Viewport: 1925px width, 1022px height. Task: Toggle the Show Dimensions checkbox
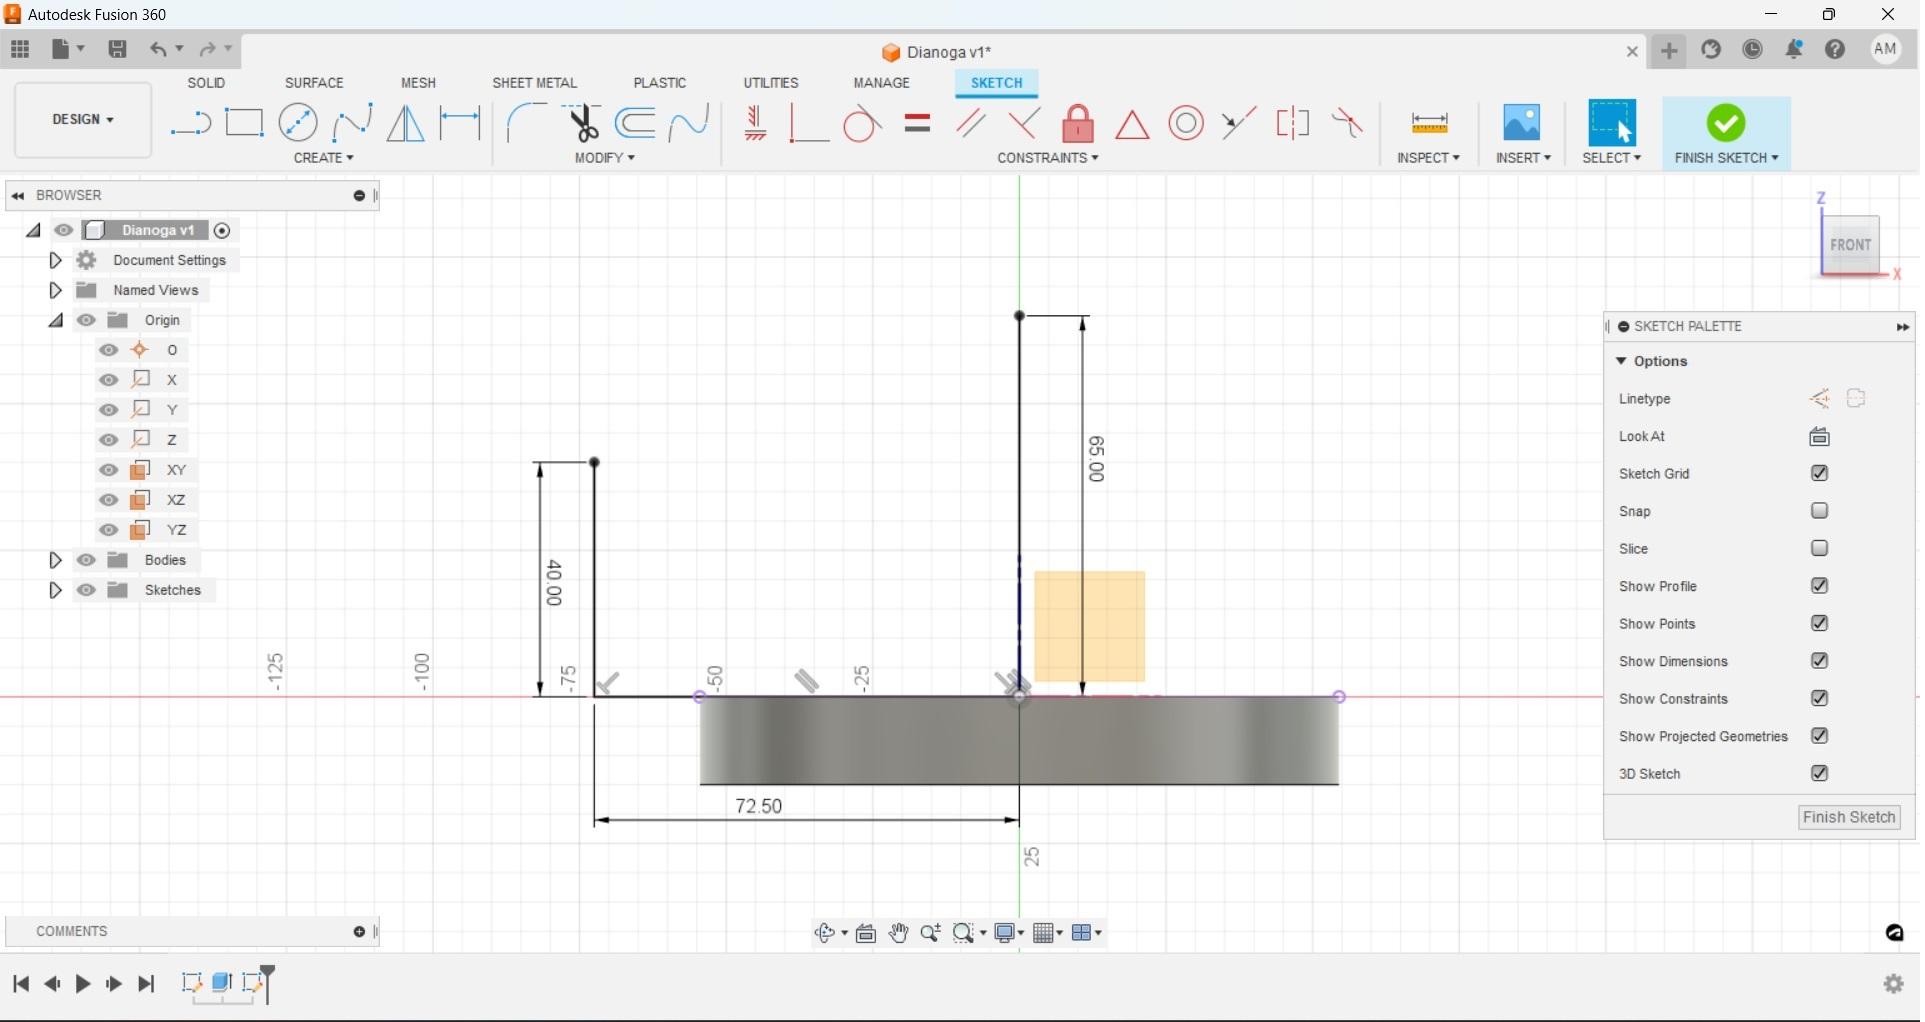[1820, 661]
